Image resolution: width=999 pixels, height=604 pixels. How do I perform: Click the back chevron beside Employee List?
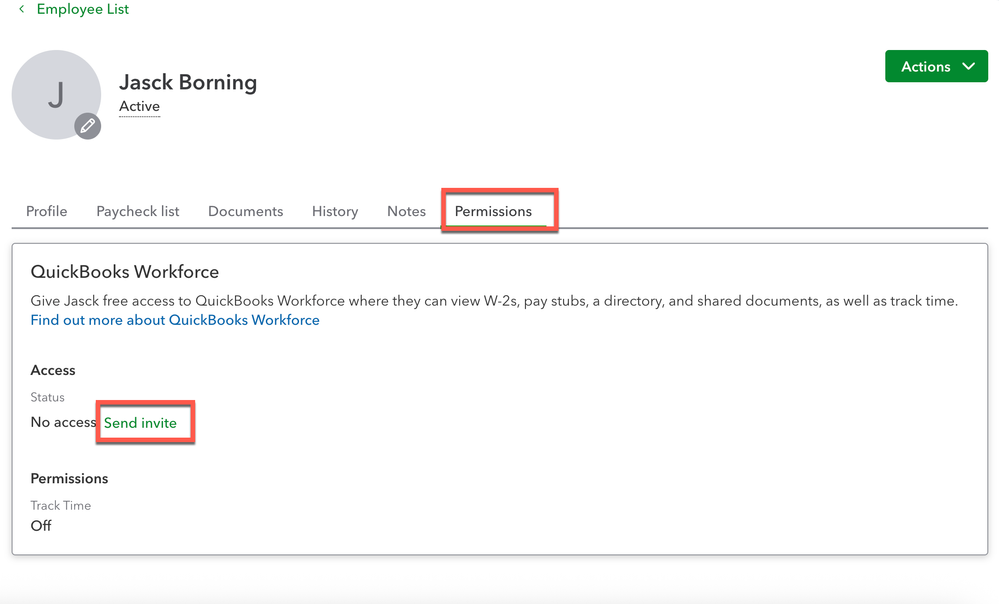(x=22, y=9)
